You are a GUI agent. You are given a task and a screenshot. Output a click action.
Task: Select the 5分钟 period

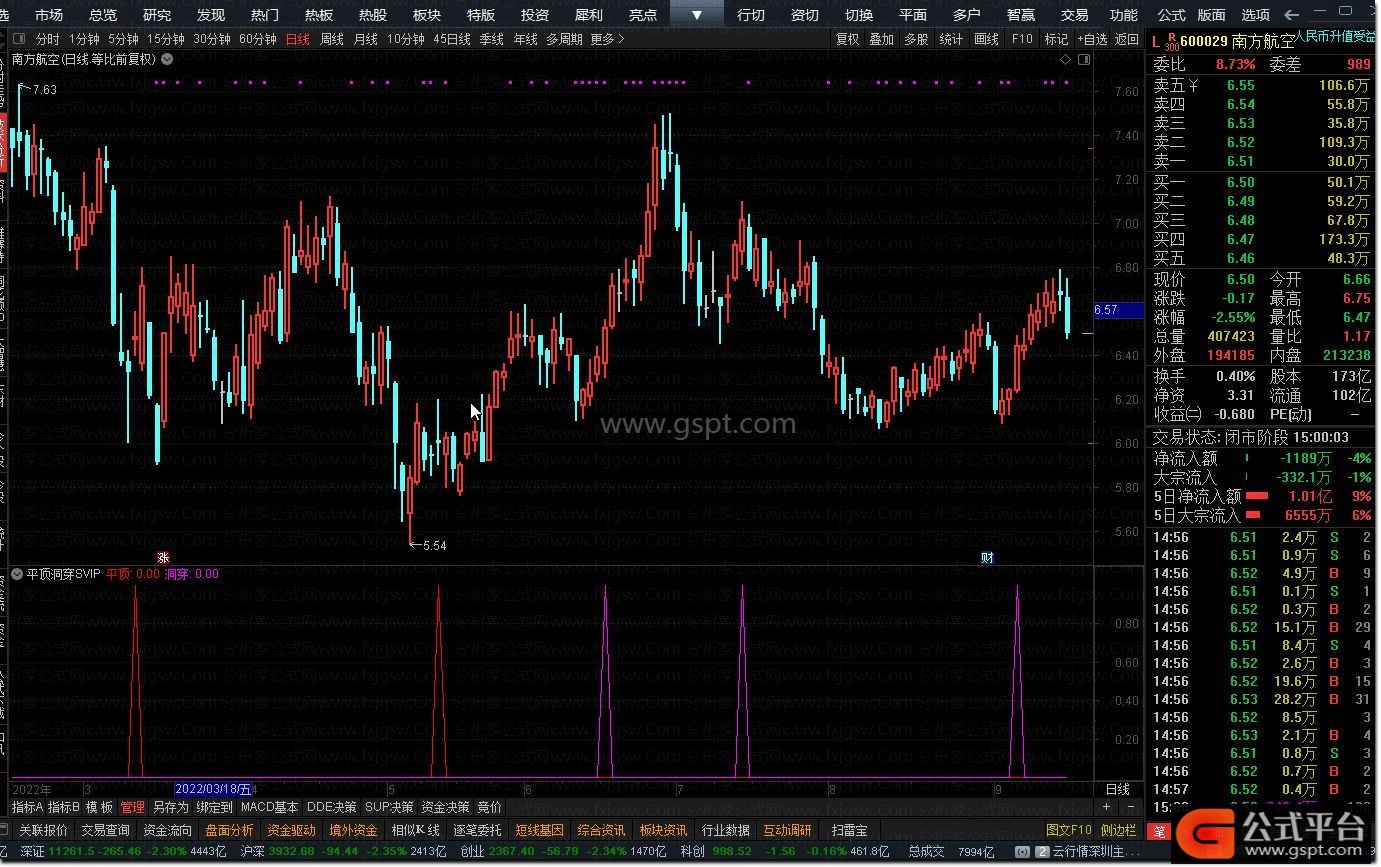click(x=123, y=39)
